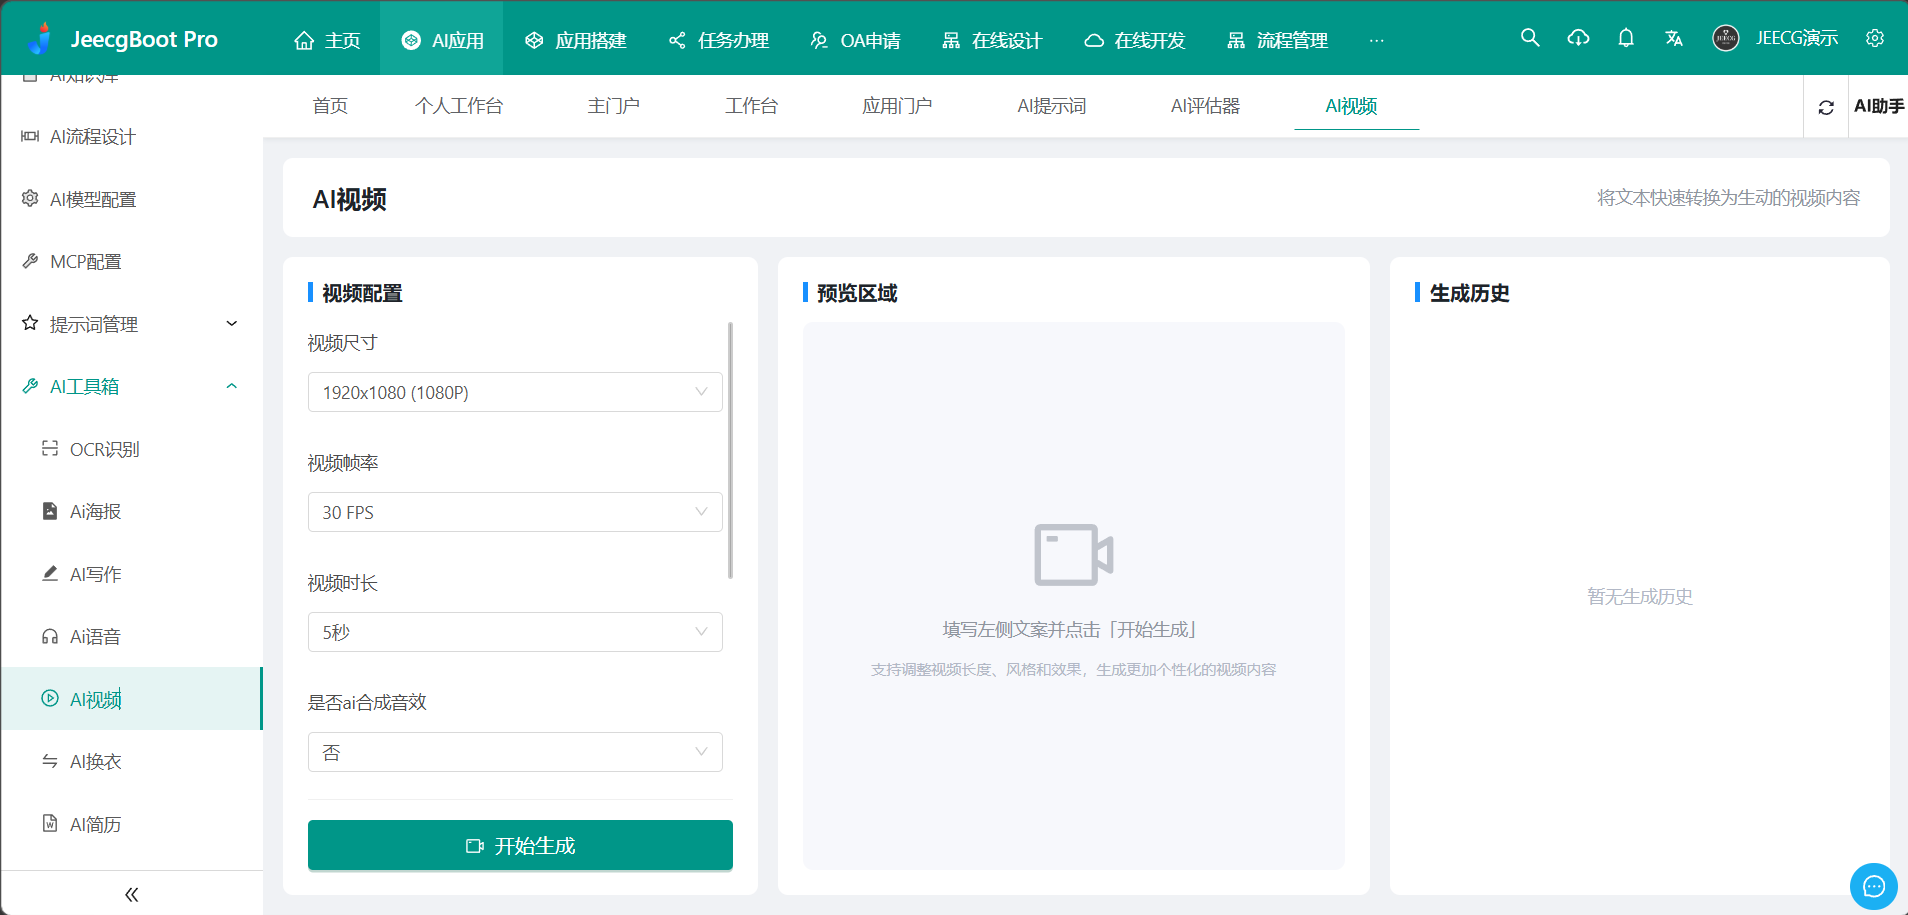1908x915 pixels.
Task: Click the 开始生成 button
Action: 519,845
